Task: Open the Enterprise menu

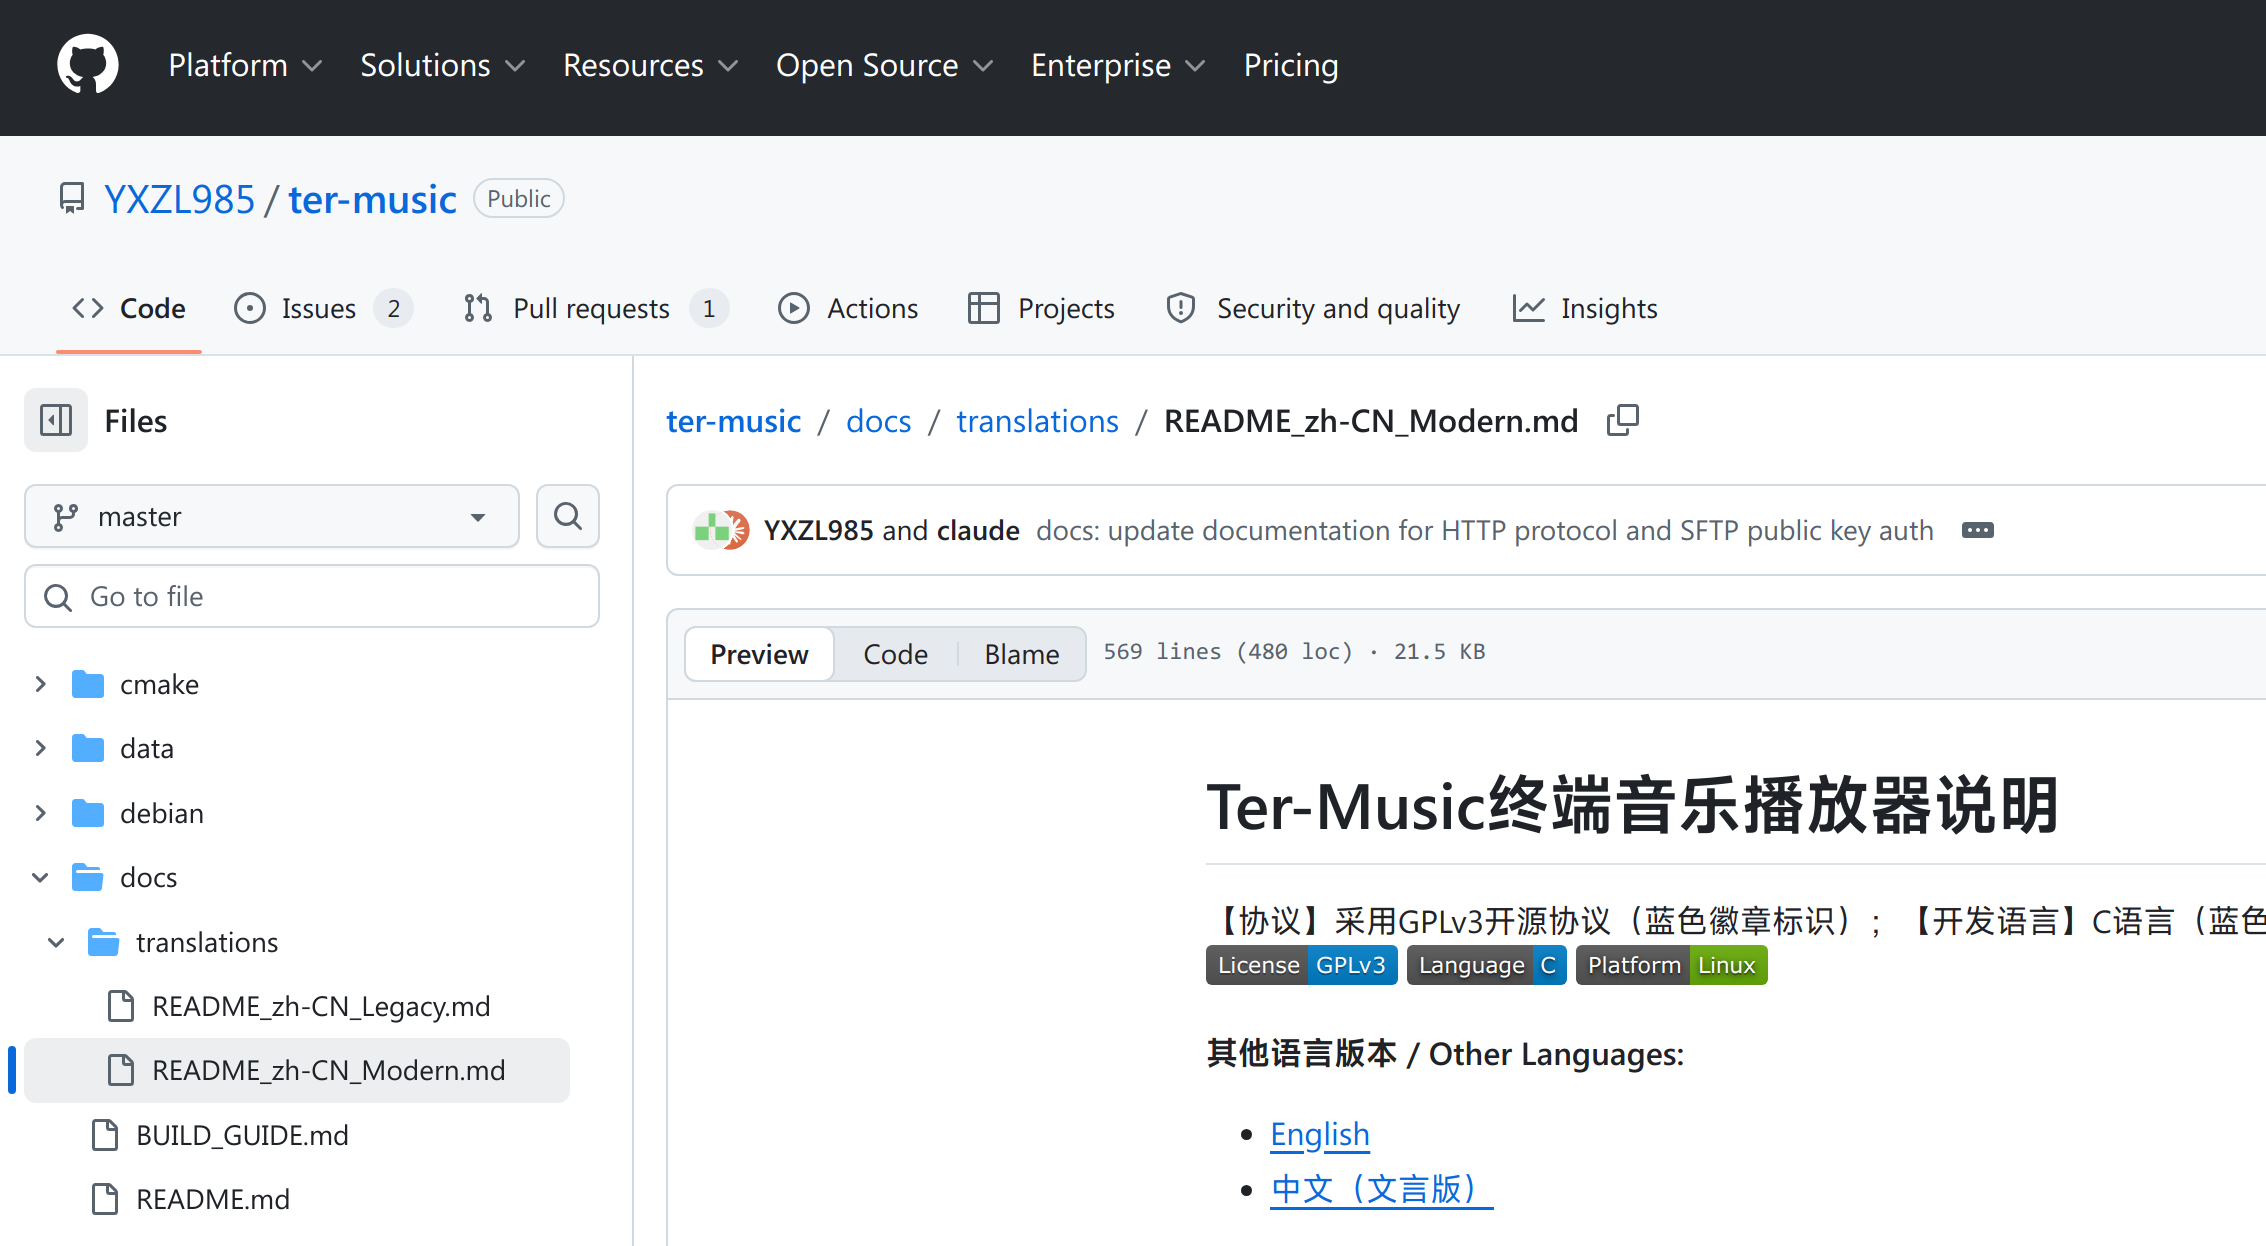Action: [1119, 65]
